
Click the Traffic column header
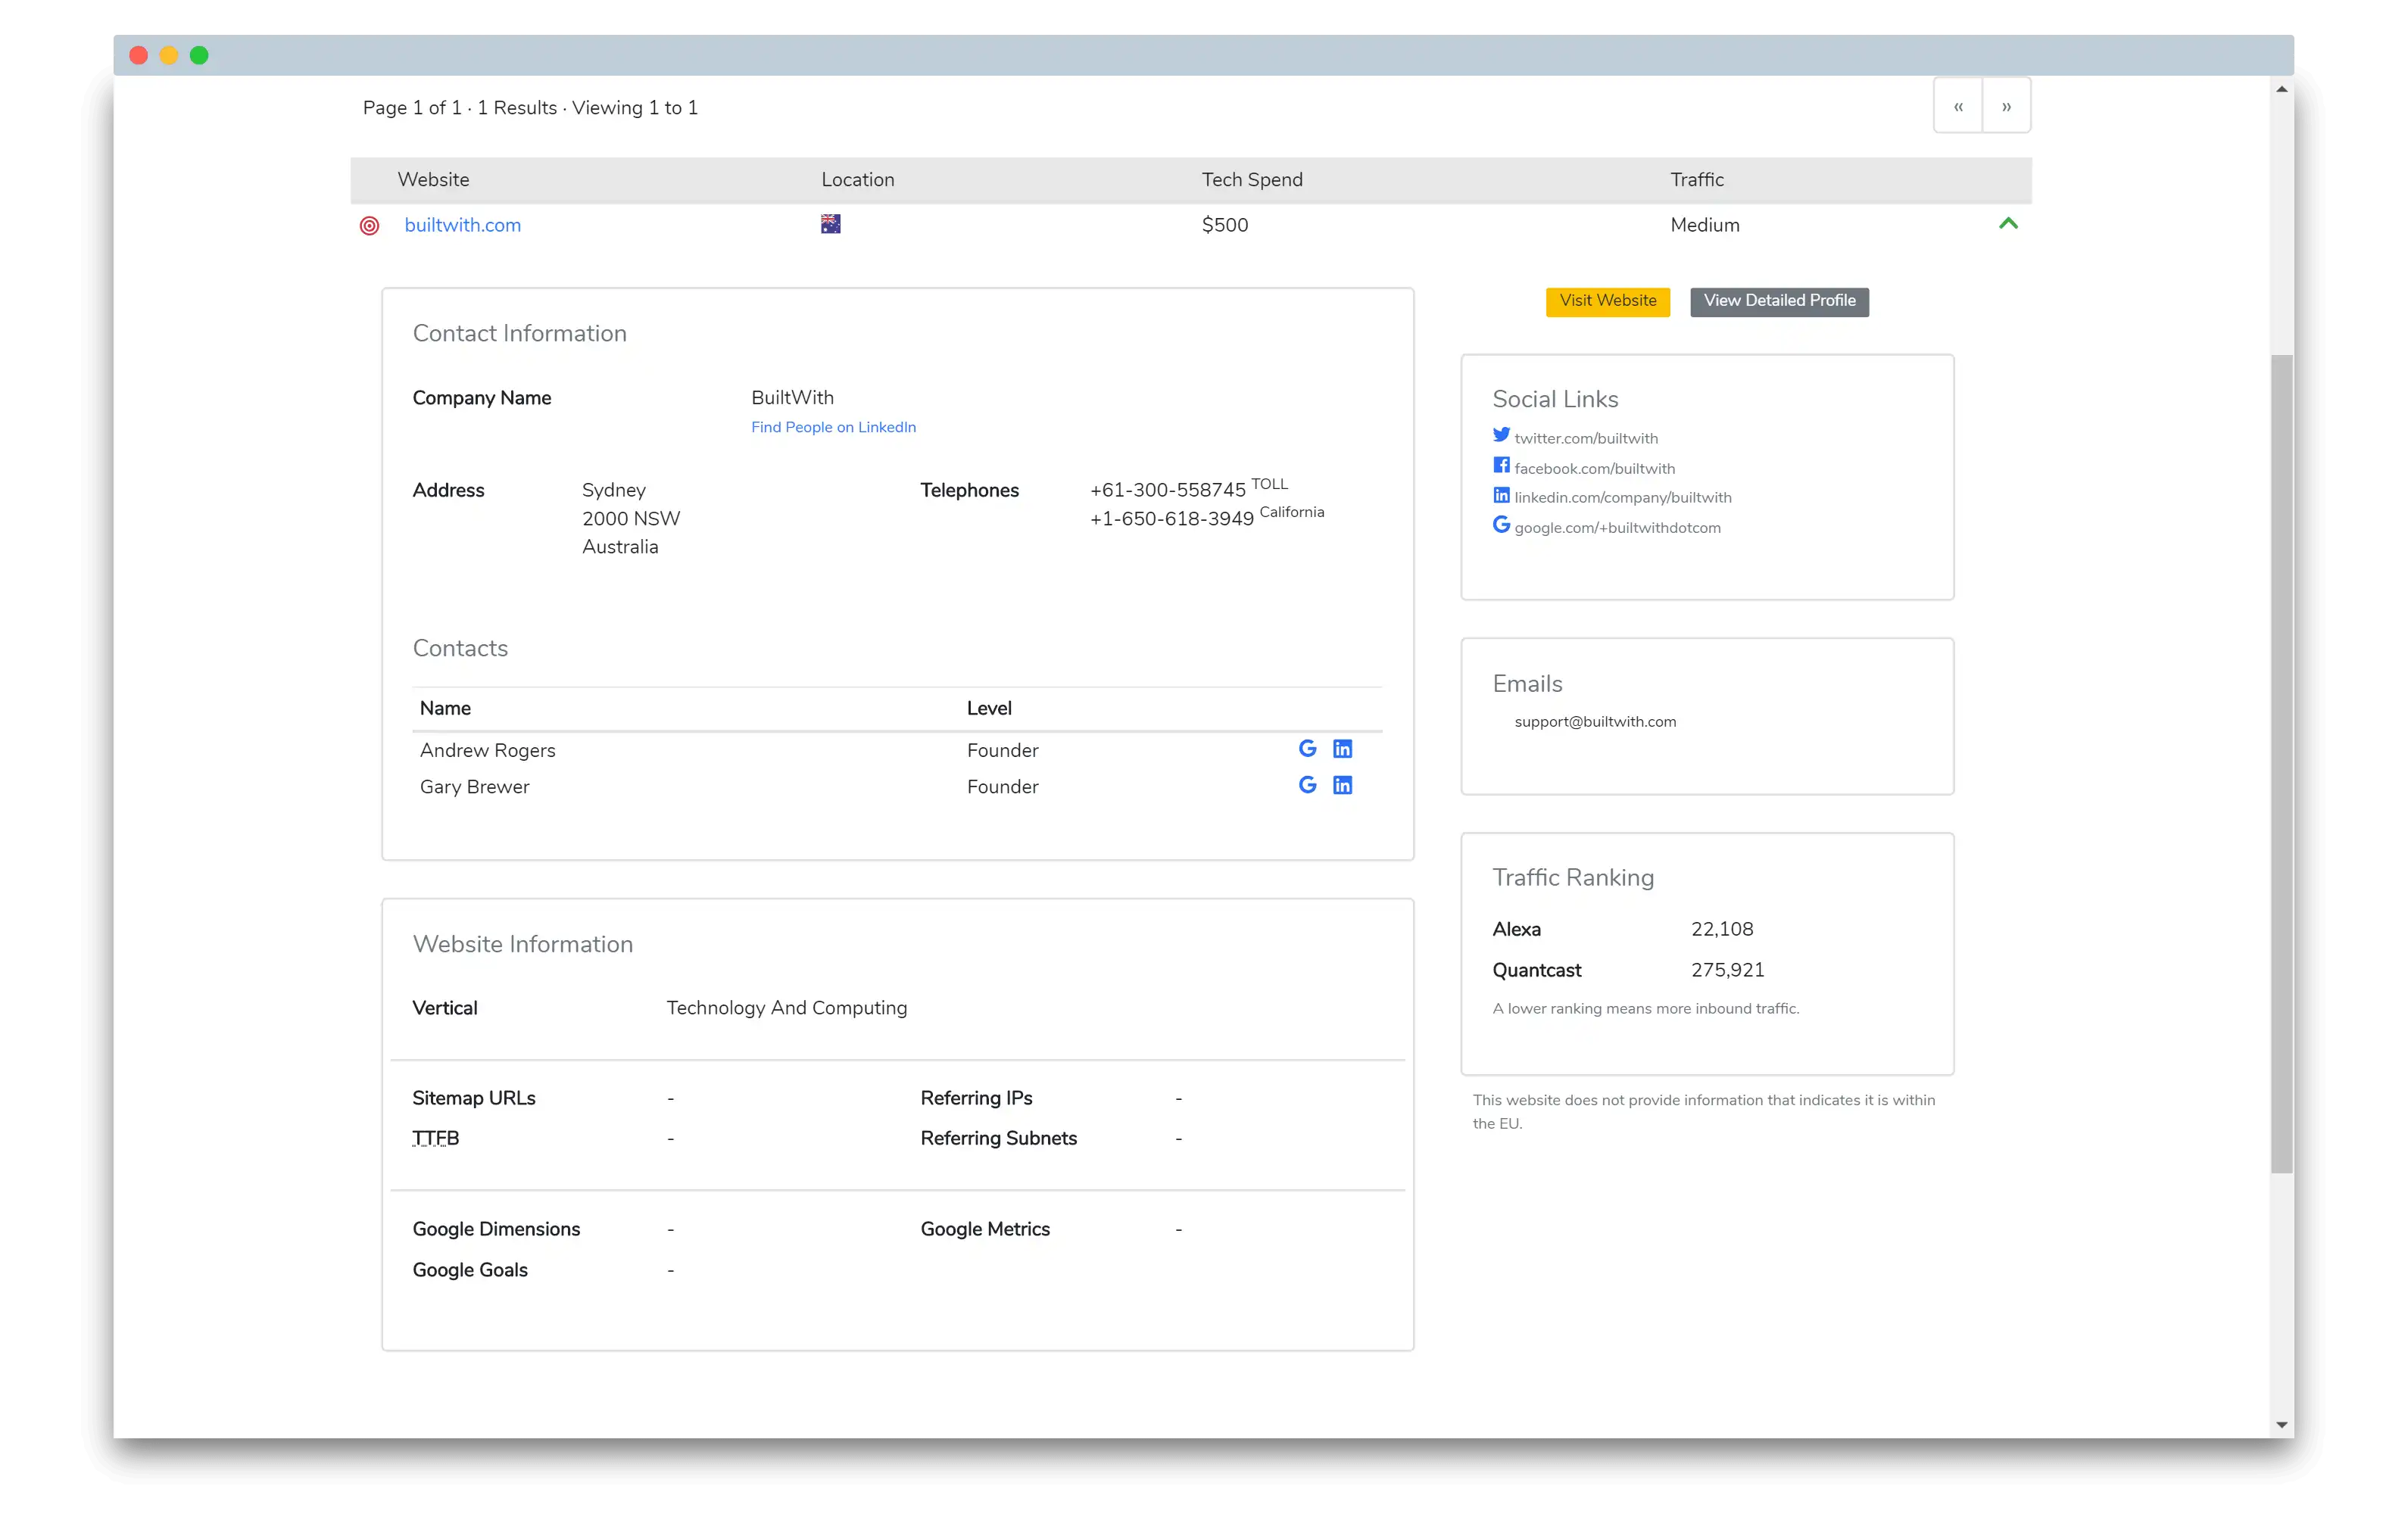click(x=1697, y=180)
